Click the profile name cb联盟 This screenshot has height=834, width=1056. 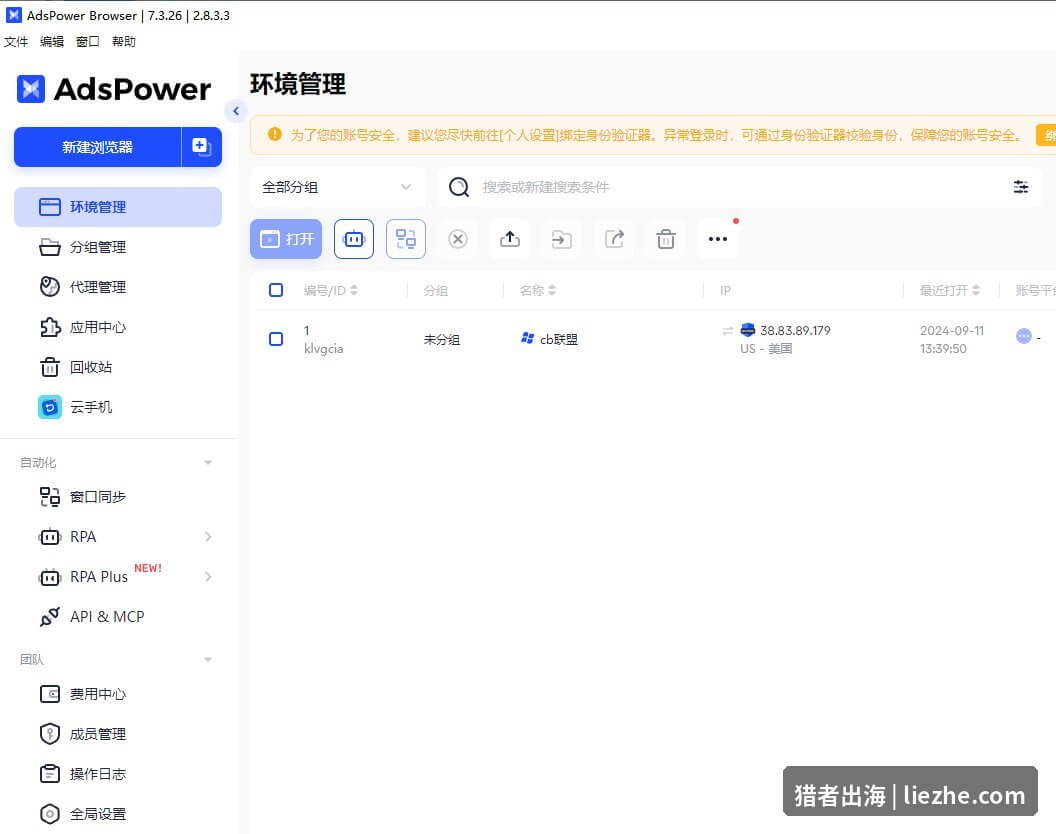pyautogui.click(x=559, y=340)
